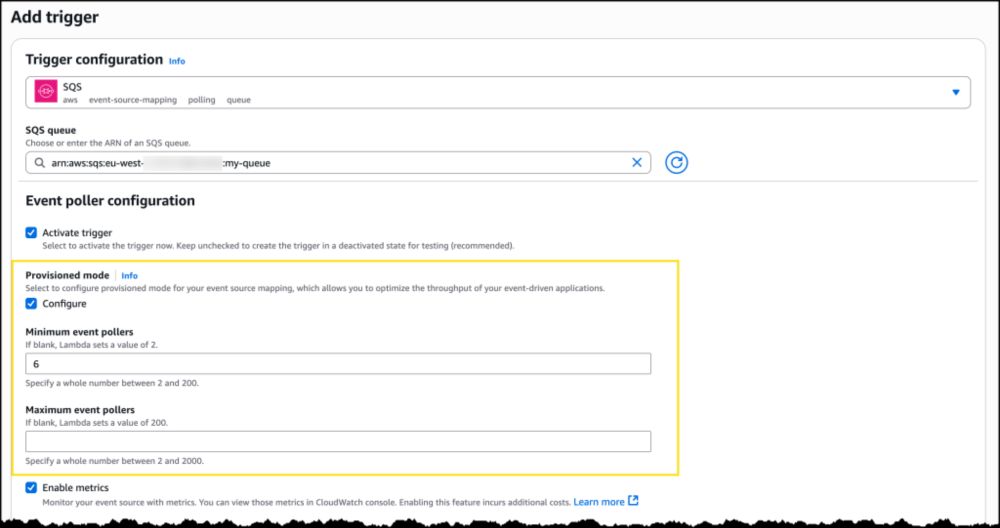Toggle the Activate trigger checkbox
Image resolution: width=1000 pixels, height=528 pixels.
pos(31,233)
